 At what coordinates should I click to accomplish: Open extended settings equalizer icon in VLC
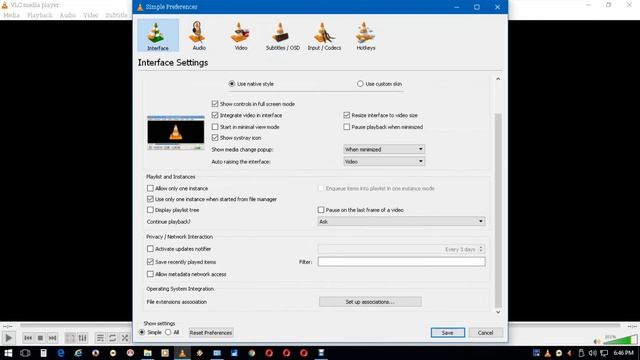[82, 338]
